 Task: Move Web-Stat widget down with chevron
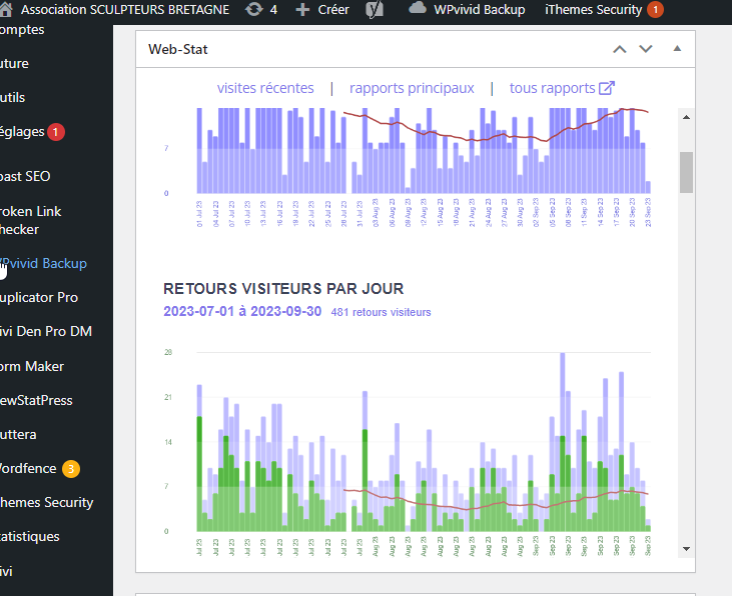click(x=646, y=48)
